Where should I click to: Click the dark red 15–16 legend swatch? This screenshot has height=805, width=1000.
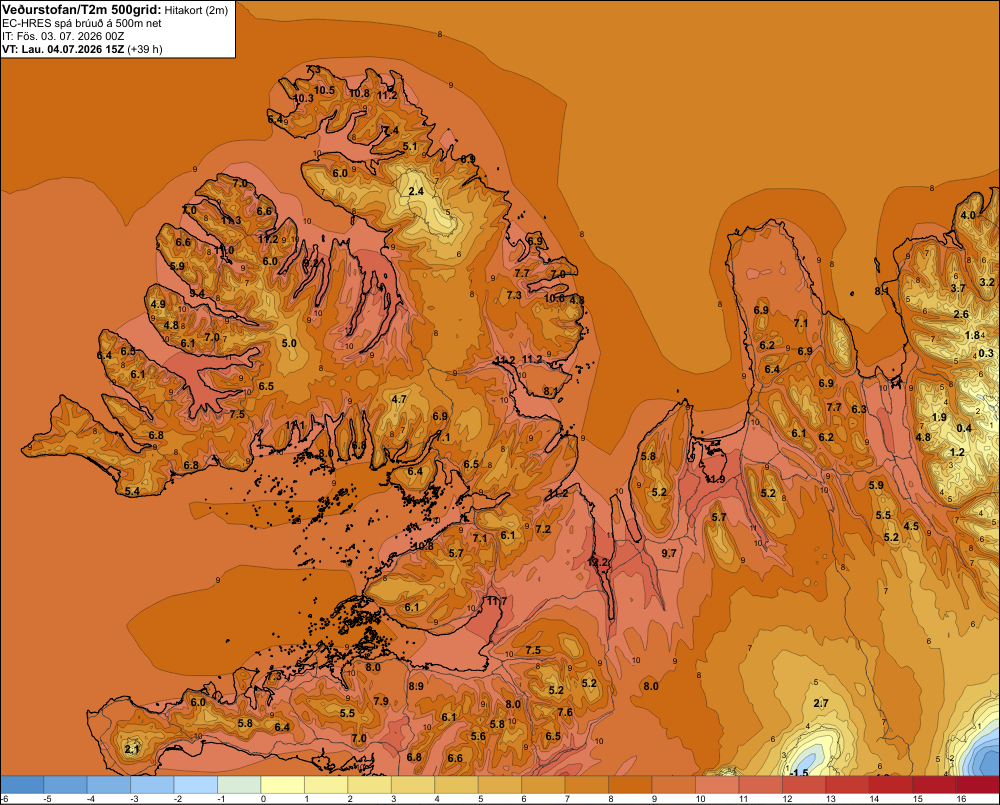pos(934,785)
